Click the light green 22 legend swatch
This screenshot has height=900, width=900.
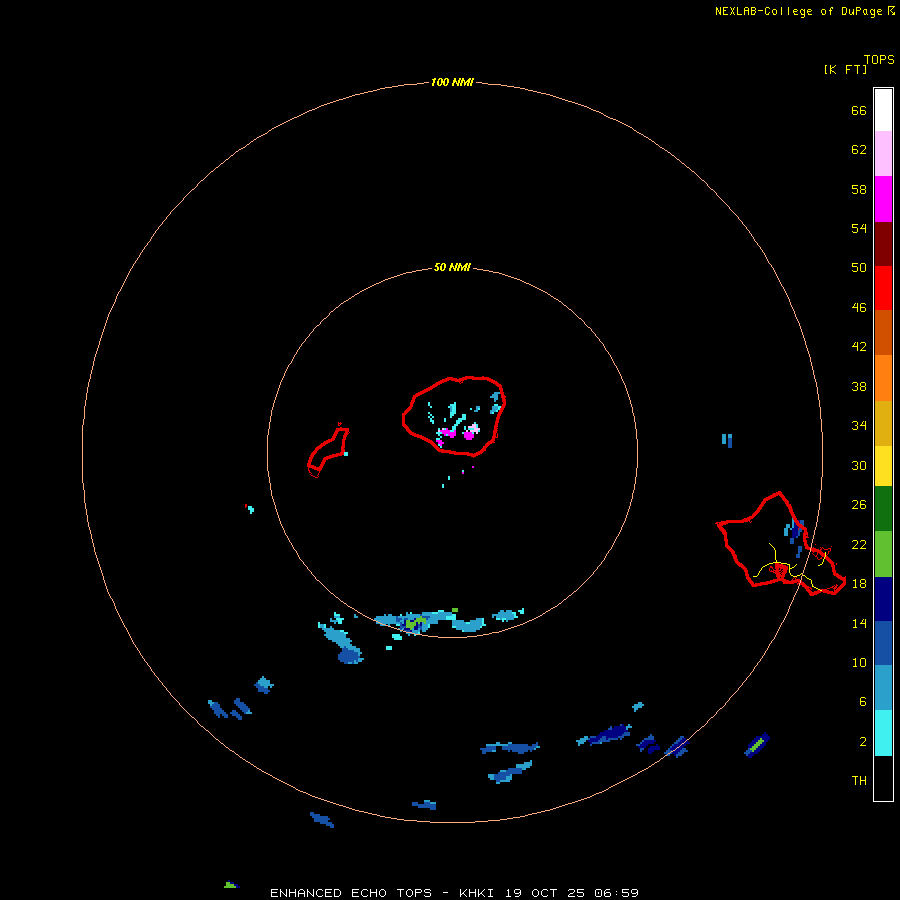883,554
